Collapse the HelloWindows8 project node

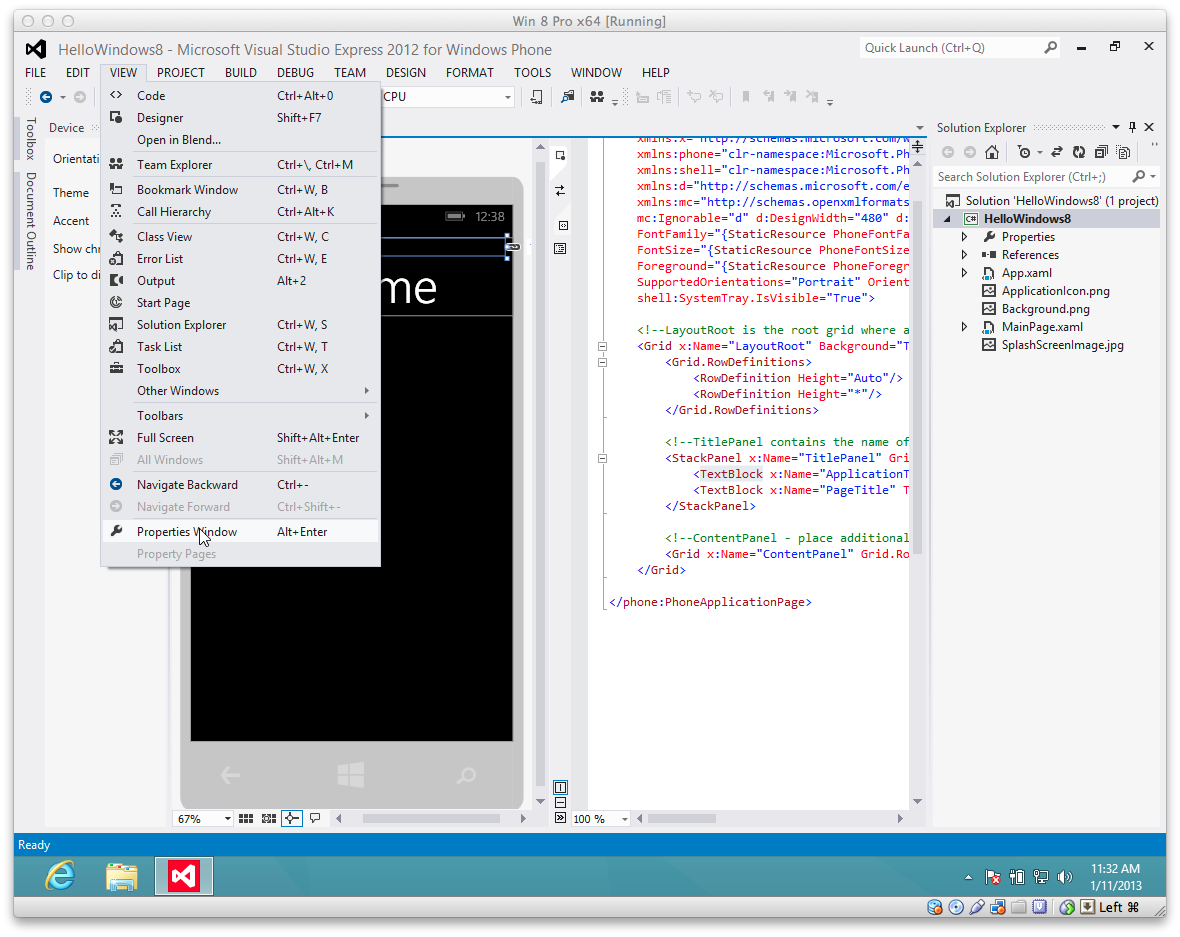(x=947, y=219)
